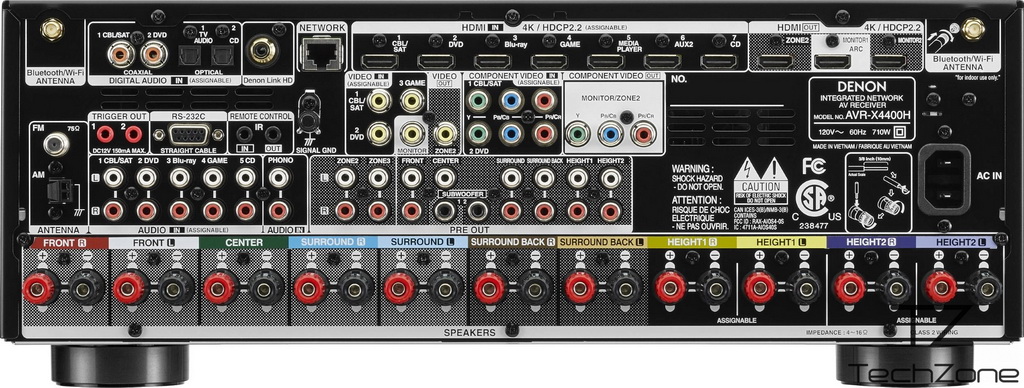Click the TRIGGER OUT 1 jack
This screenshot has height=388, width=1024.
[x=104, y=135]
